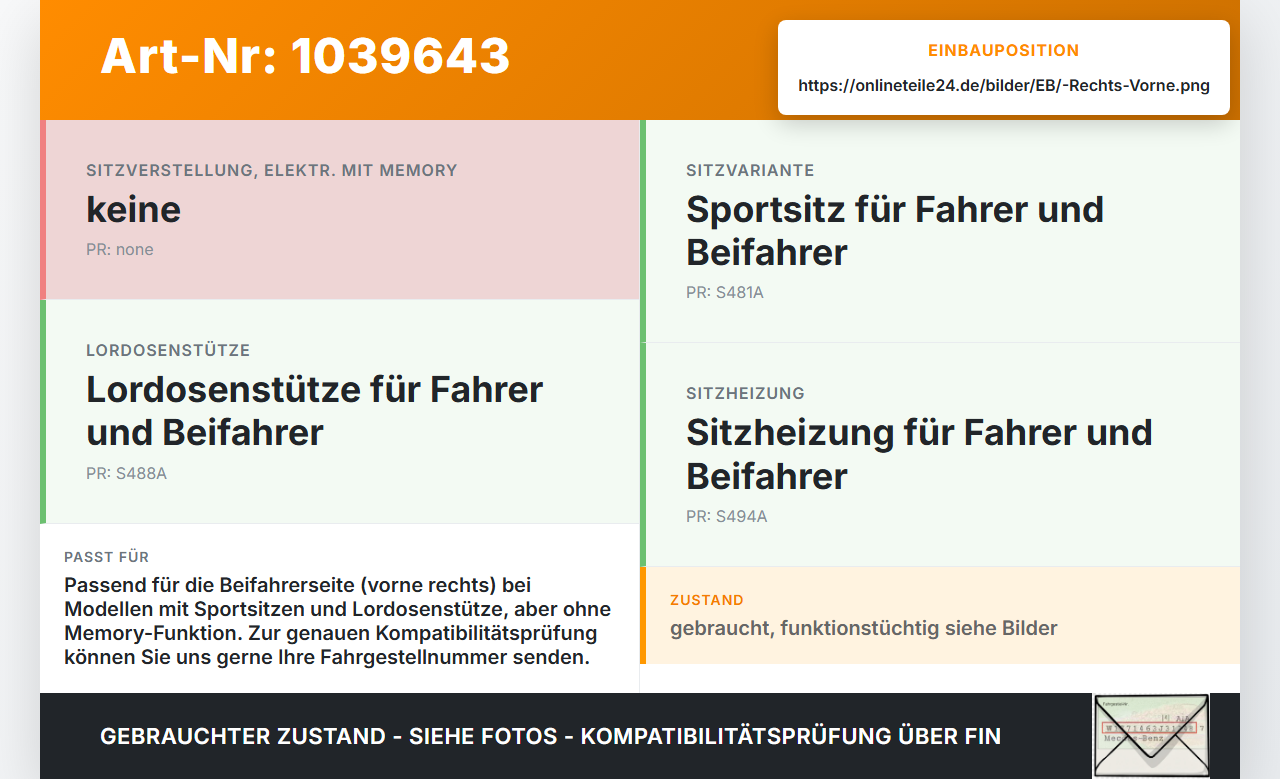
Task: Open the vehicle registration document thumbnail
Action: pos(1151,736)
